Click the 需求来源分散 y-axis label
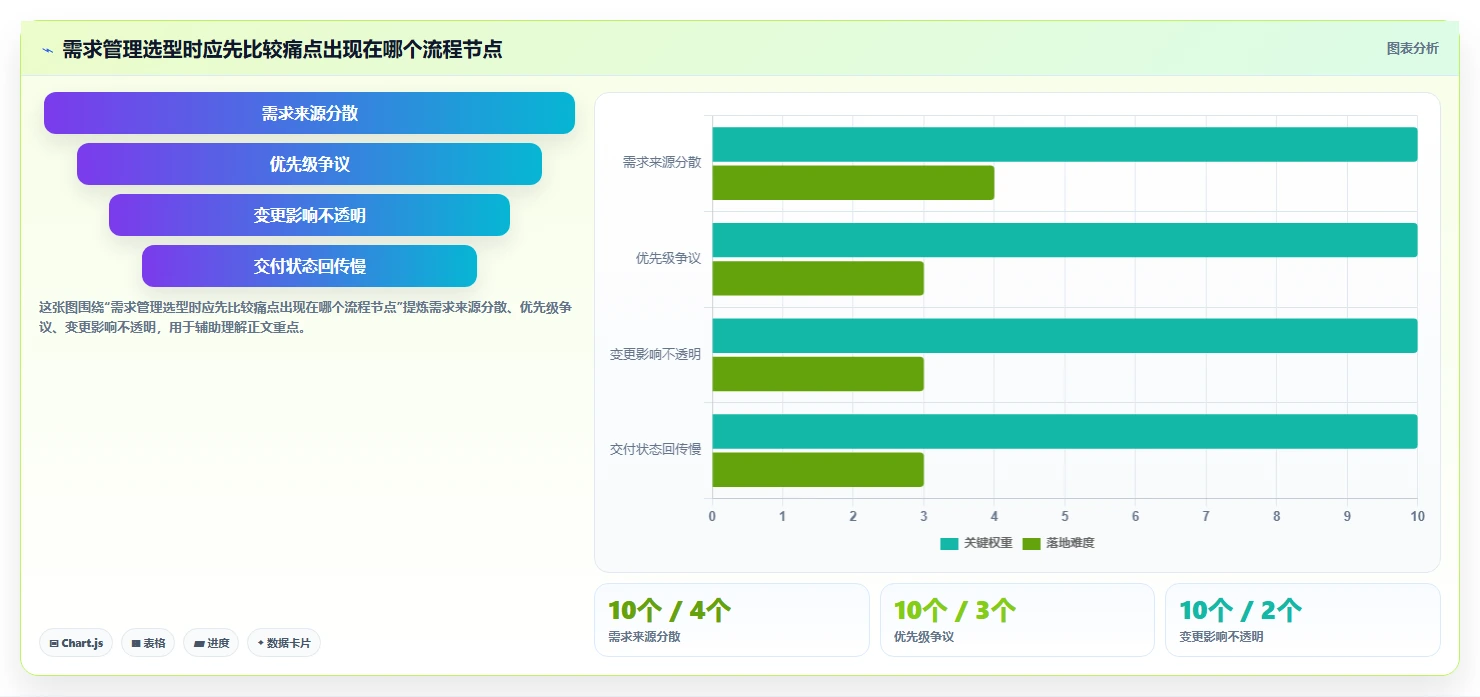This screenshot has height=697, width=1480. pyautogui.click(x=661, y=162)
